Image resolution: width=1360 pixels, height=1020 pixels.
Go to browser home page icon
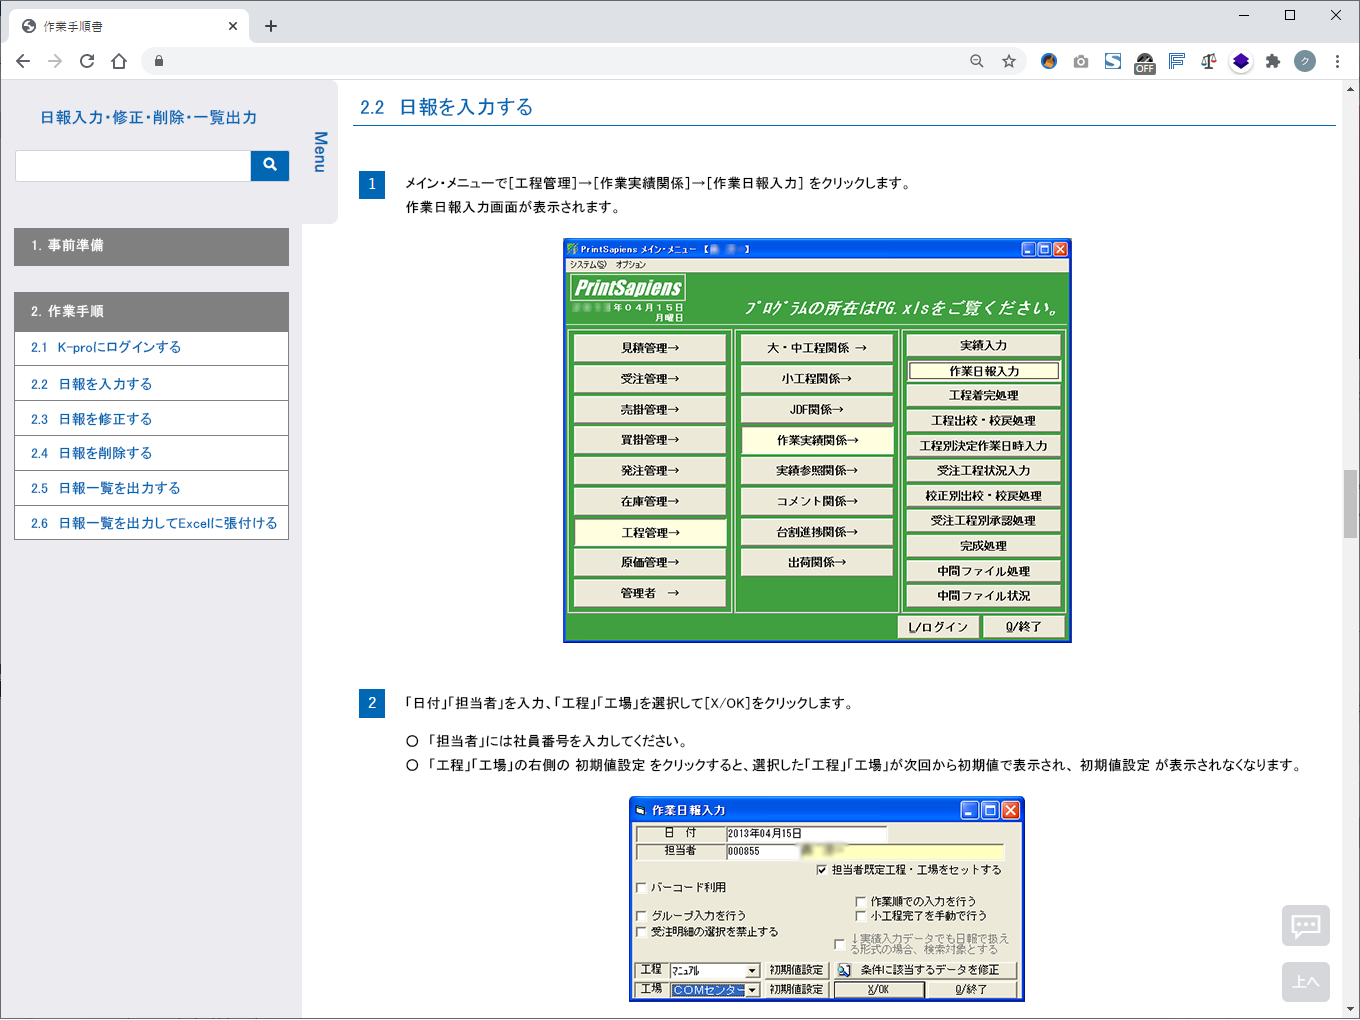119,61
